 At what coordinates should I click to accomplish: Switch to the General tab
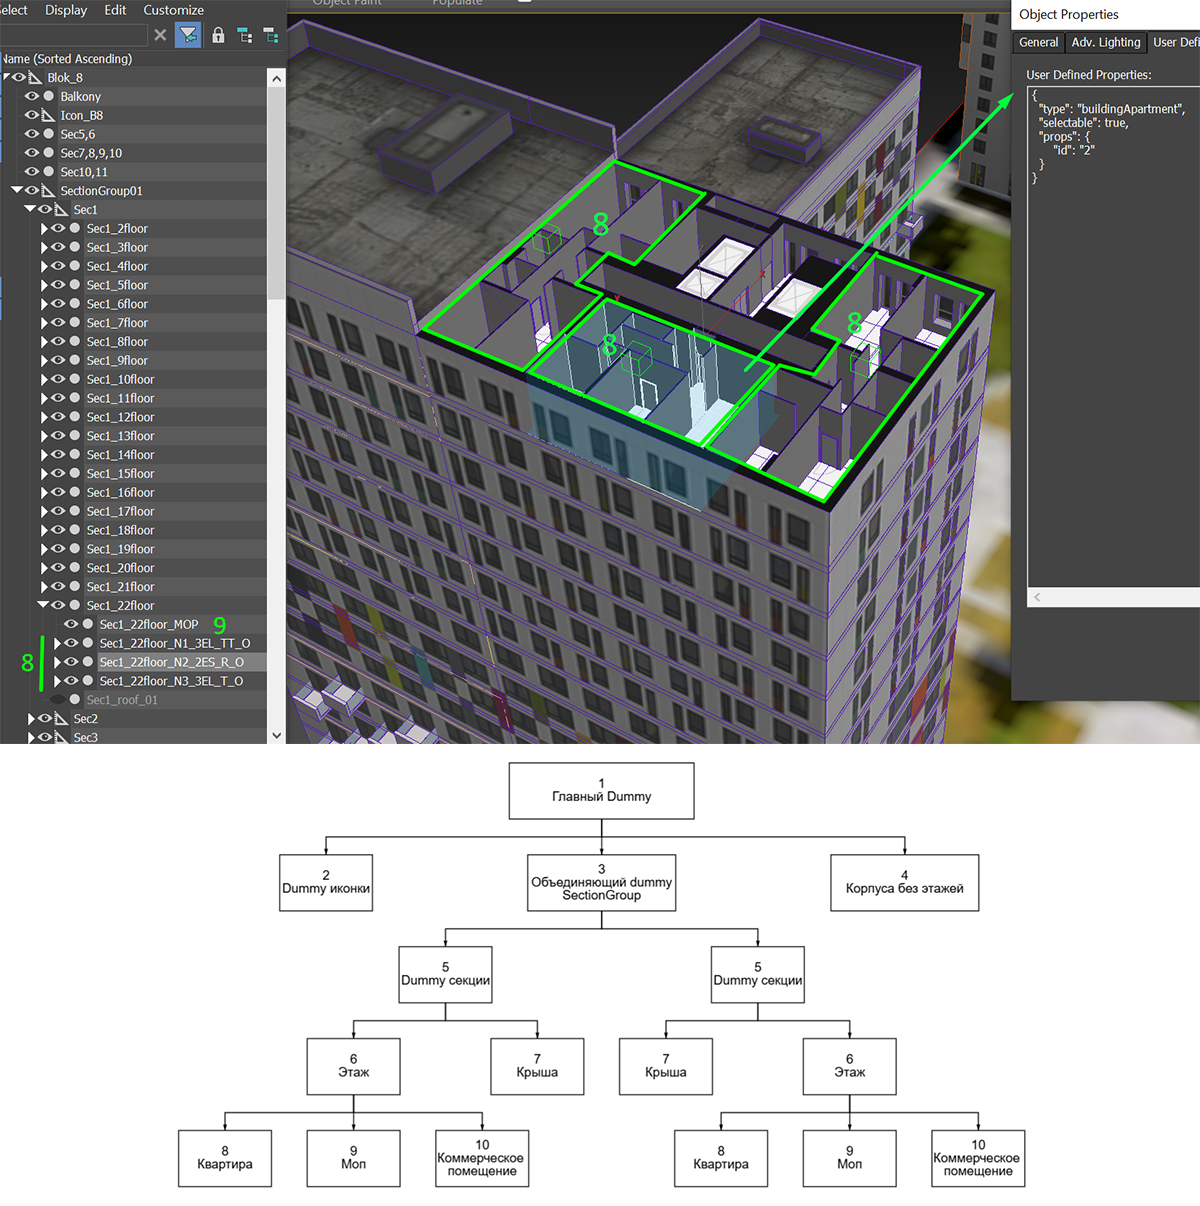(x=1038, y=42)
